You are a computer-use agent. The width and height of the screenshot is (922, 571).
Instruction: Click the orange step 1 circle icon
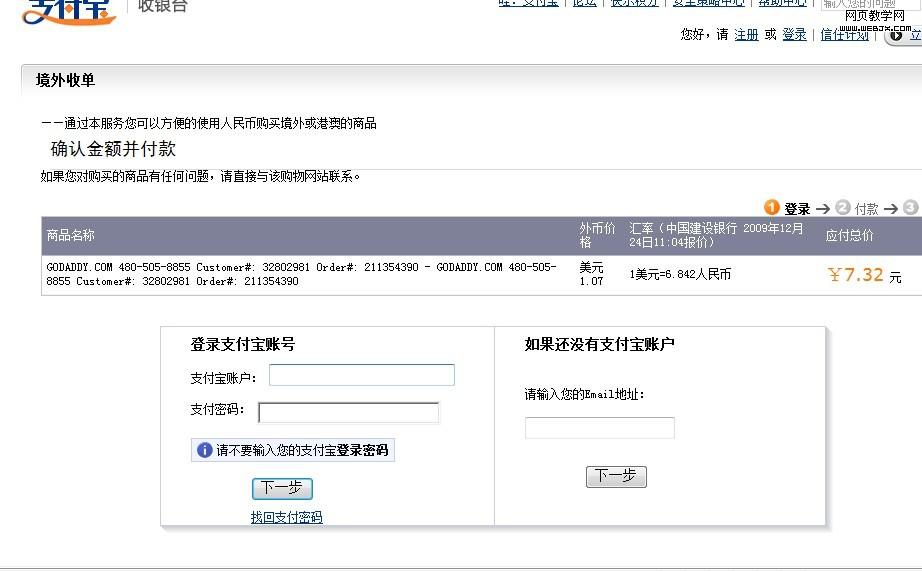coord(771,208)
